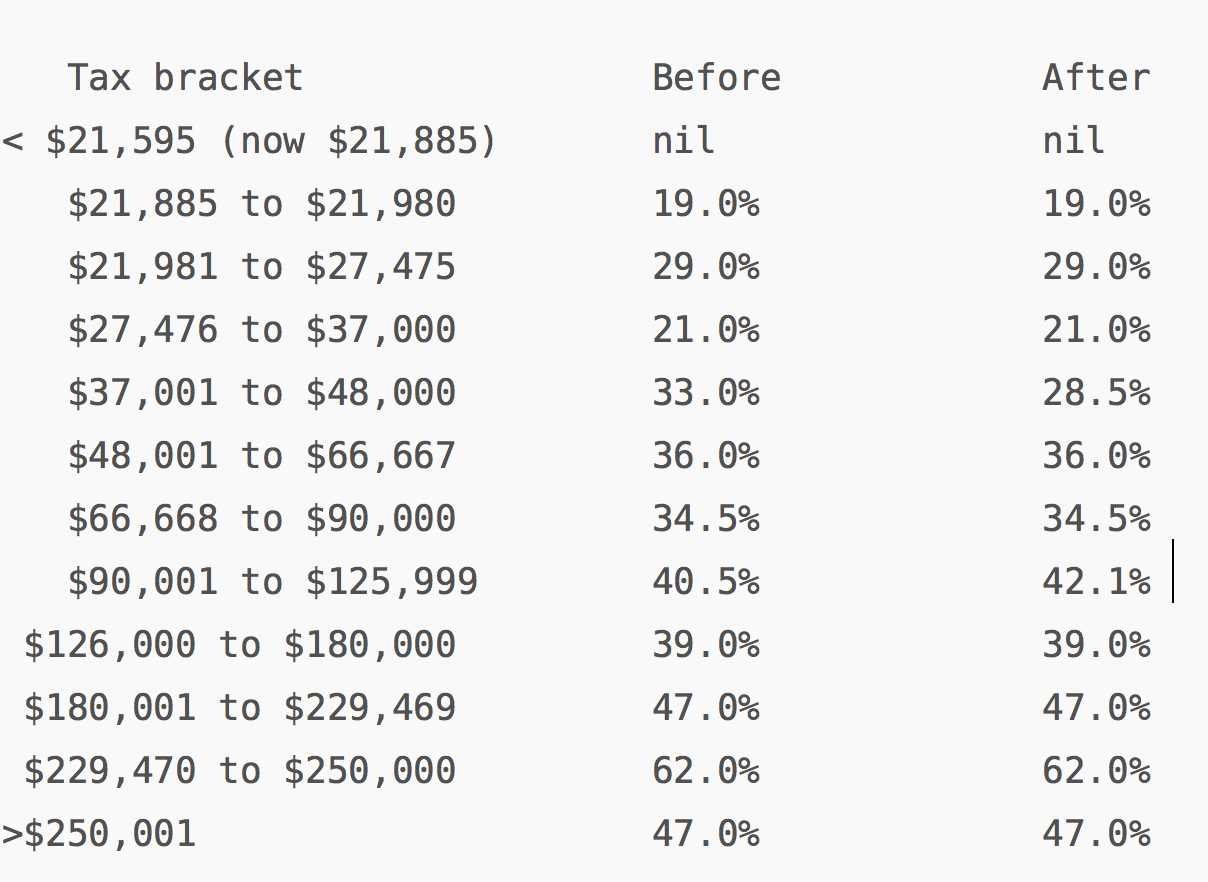Select the "$21,981 to $27,475" bracket text

[x=262, y=267]
